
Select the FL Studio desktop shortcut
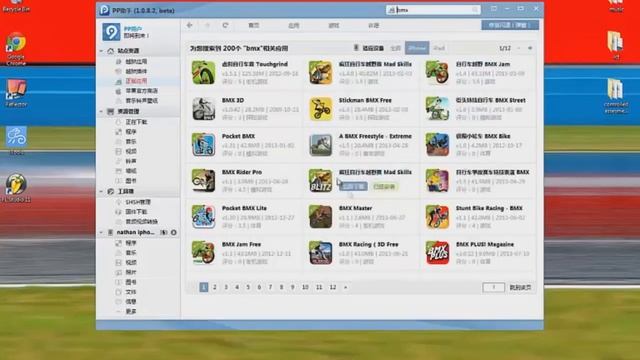pos(16,189)
